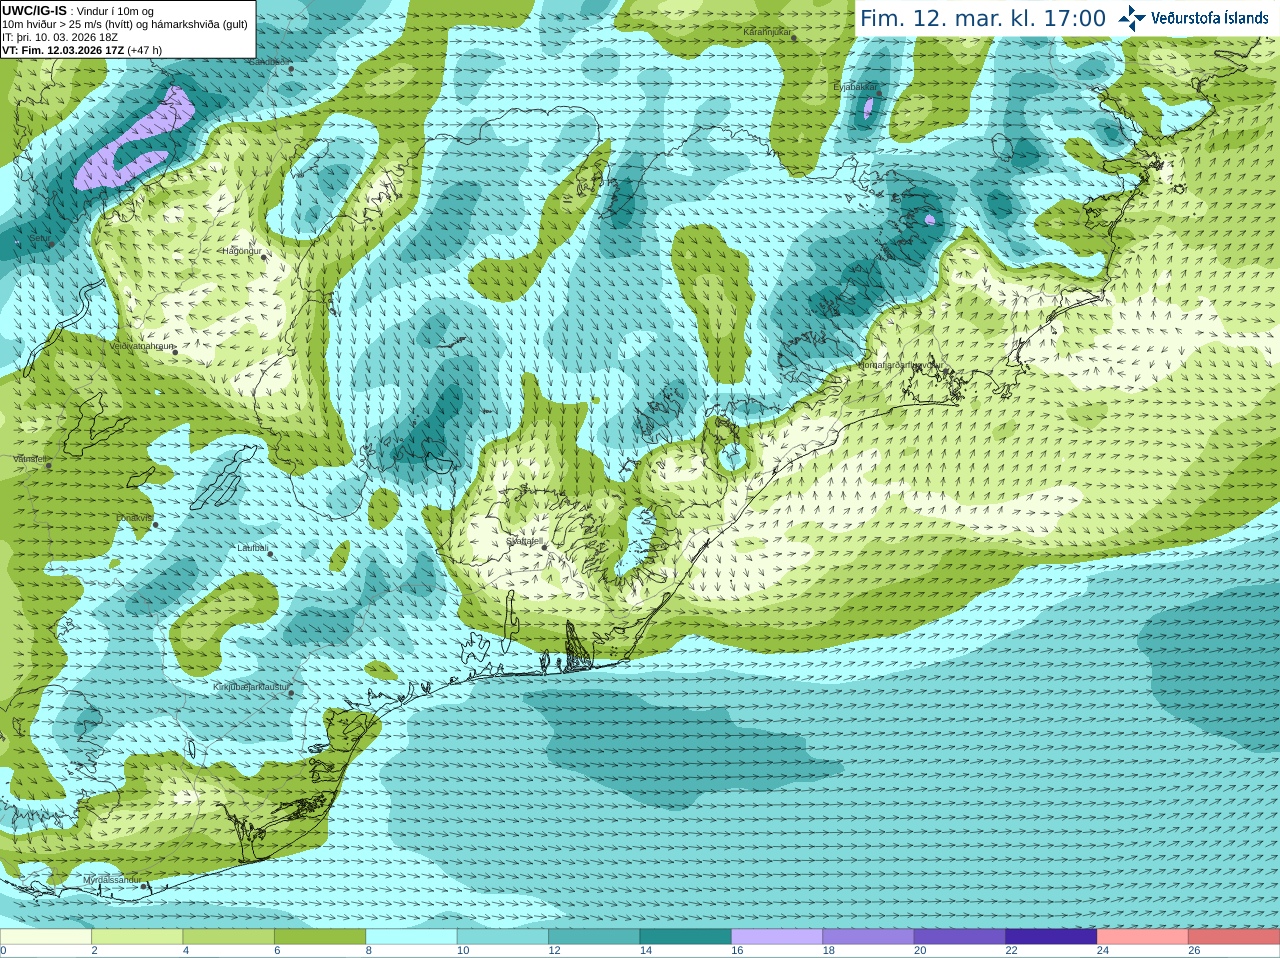This screenshot has height=958, width=1280.
Task: Click the Veðurstofa Íslands name text
Action: pos(1209,18)
